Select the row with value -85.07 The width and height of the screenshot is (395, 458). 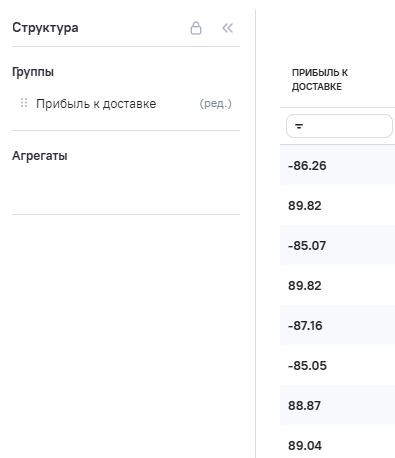(337, 245)
